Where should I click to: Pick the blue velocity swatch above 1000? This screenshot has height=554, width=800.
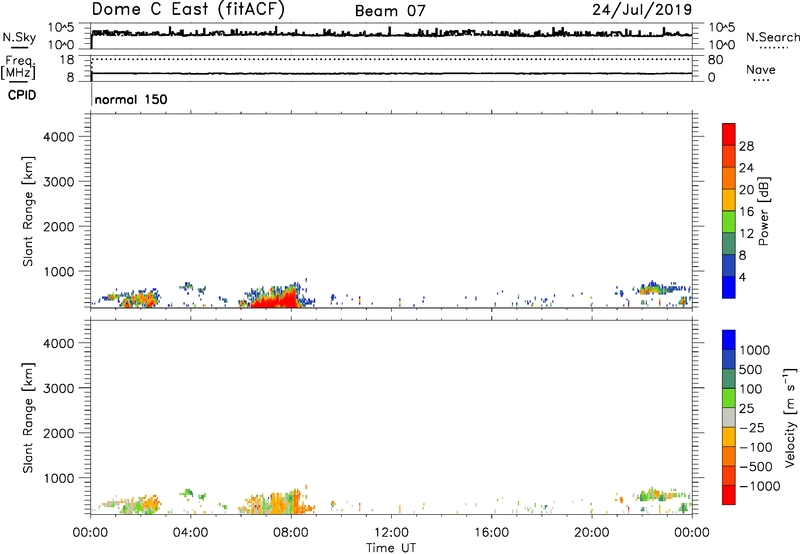click(x=729, y=340)
